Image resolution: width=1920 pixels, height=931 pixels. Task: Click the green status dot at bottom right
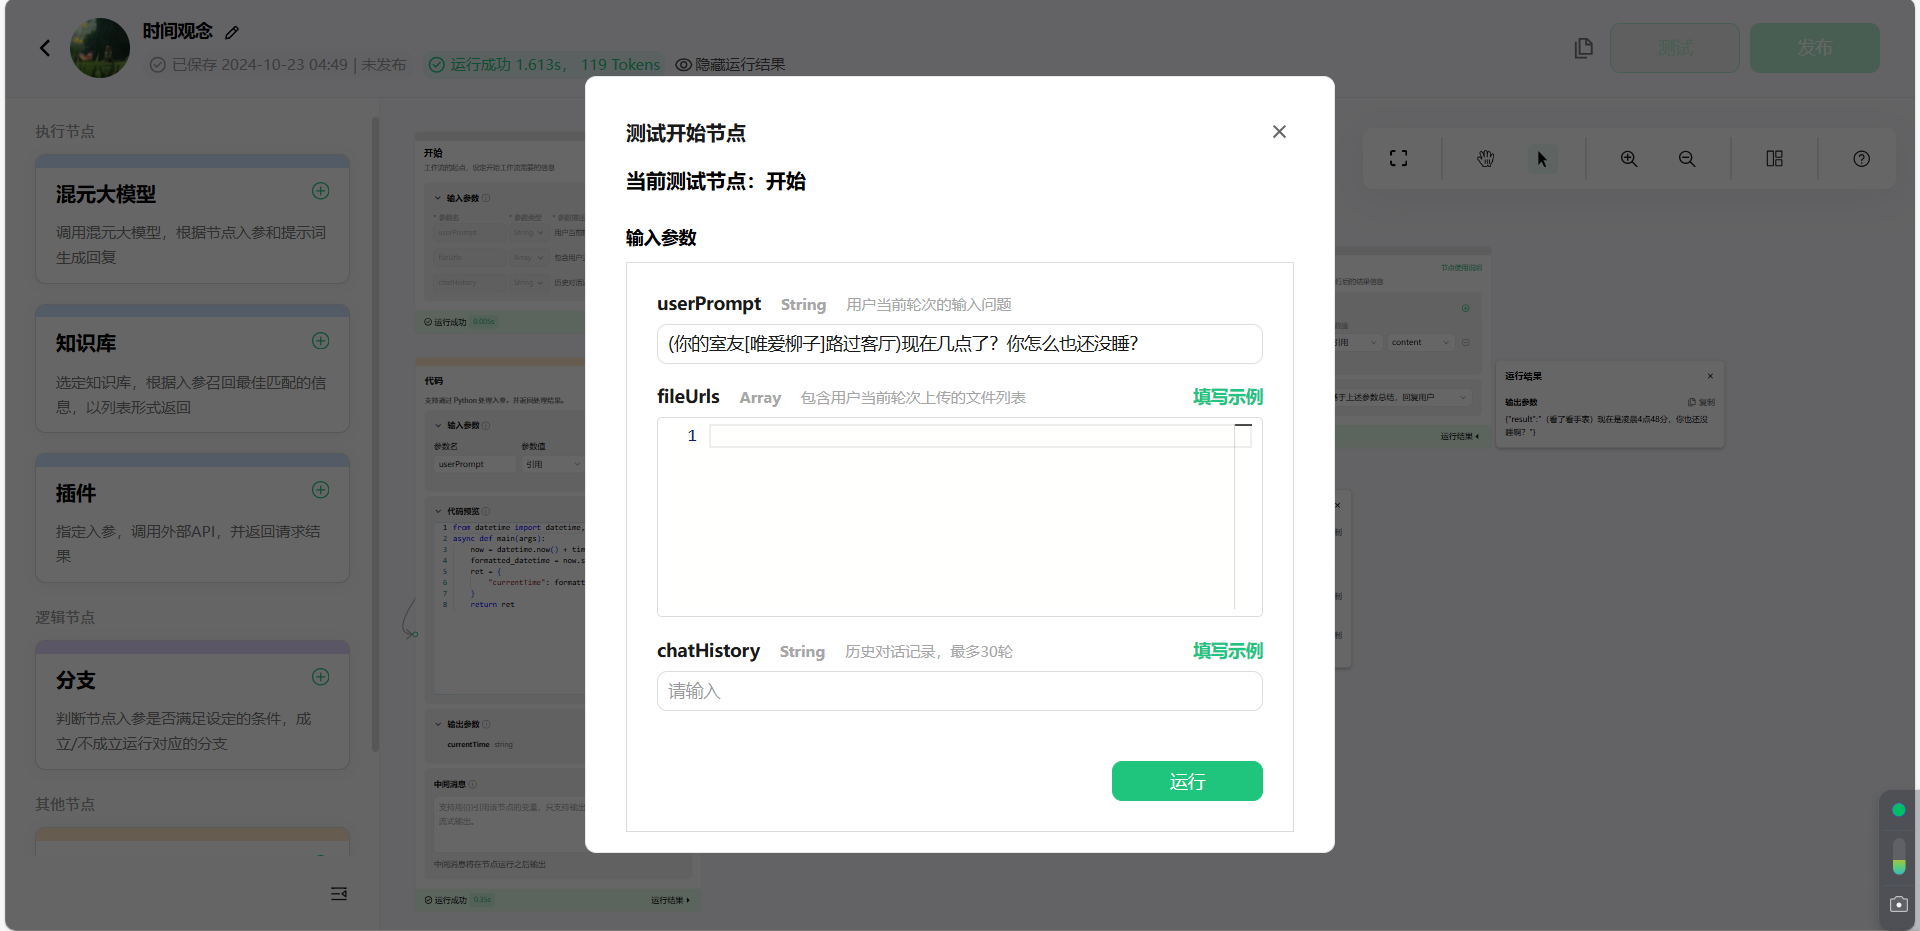point(1899,810)
